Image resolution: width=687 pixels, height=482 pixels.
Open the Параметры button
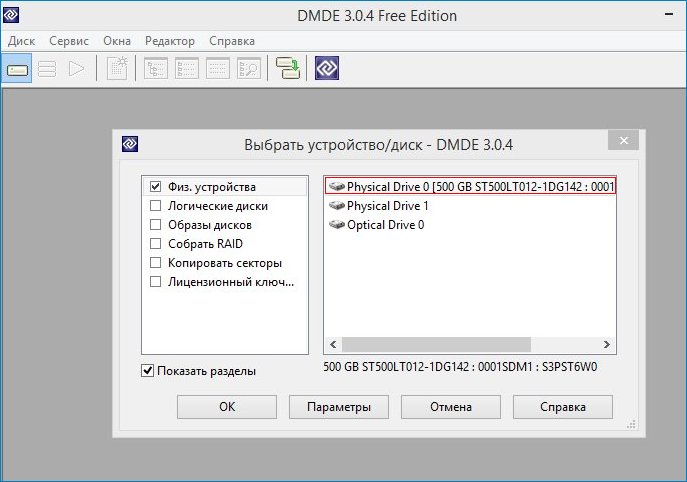click(x=339, y=407)
